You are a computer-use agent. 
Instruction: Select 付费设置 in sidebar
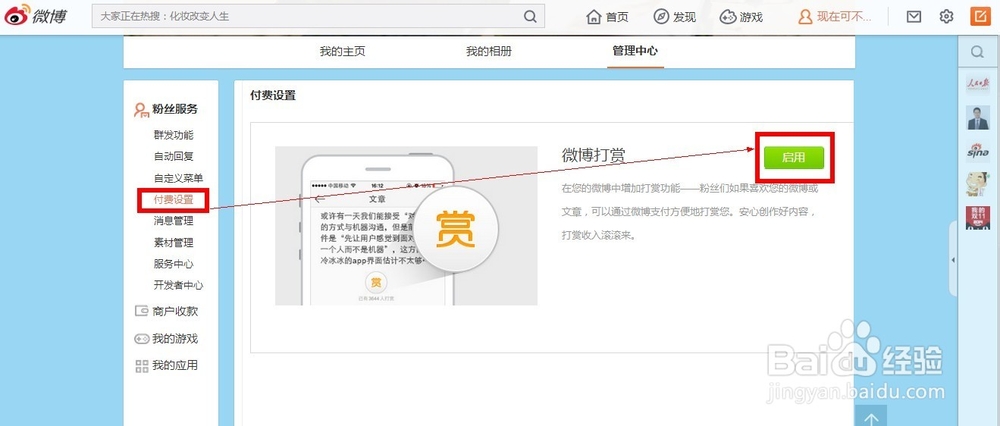[173, 200]
